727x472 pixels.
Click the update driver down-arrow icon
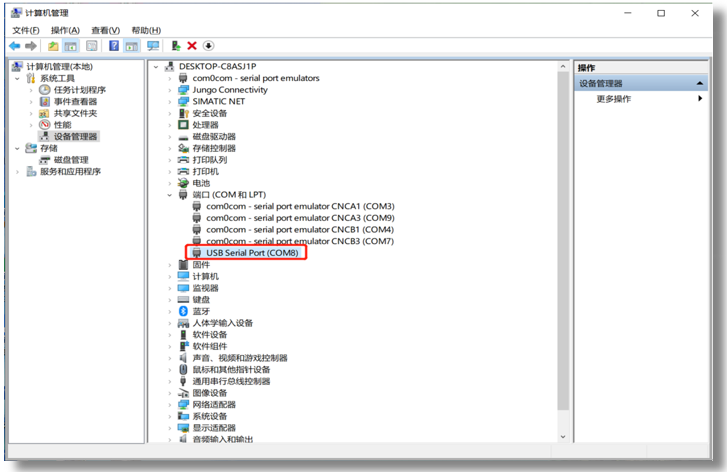209,46
